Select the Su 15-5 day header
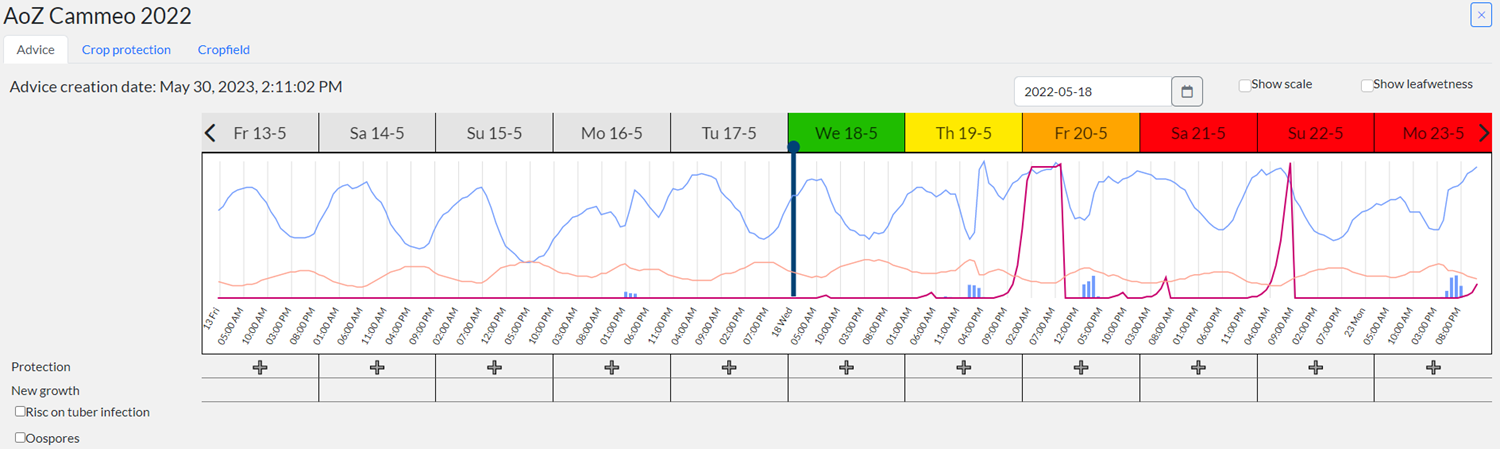 (494, 133)
